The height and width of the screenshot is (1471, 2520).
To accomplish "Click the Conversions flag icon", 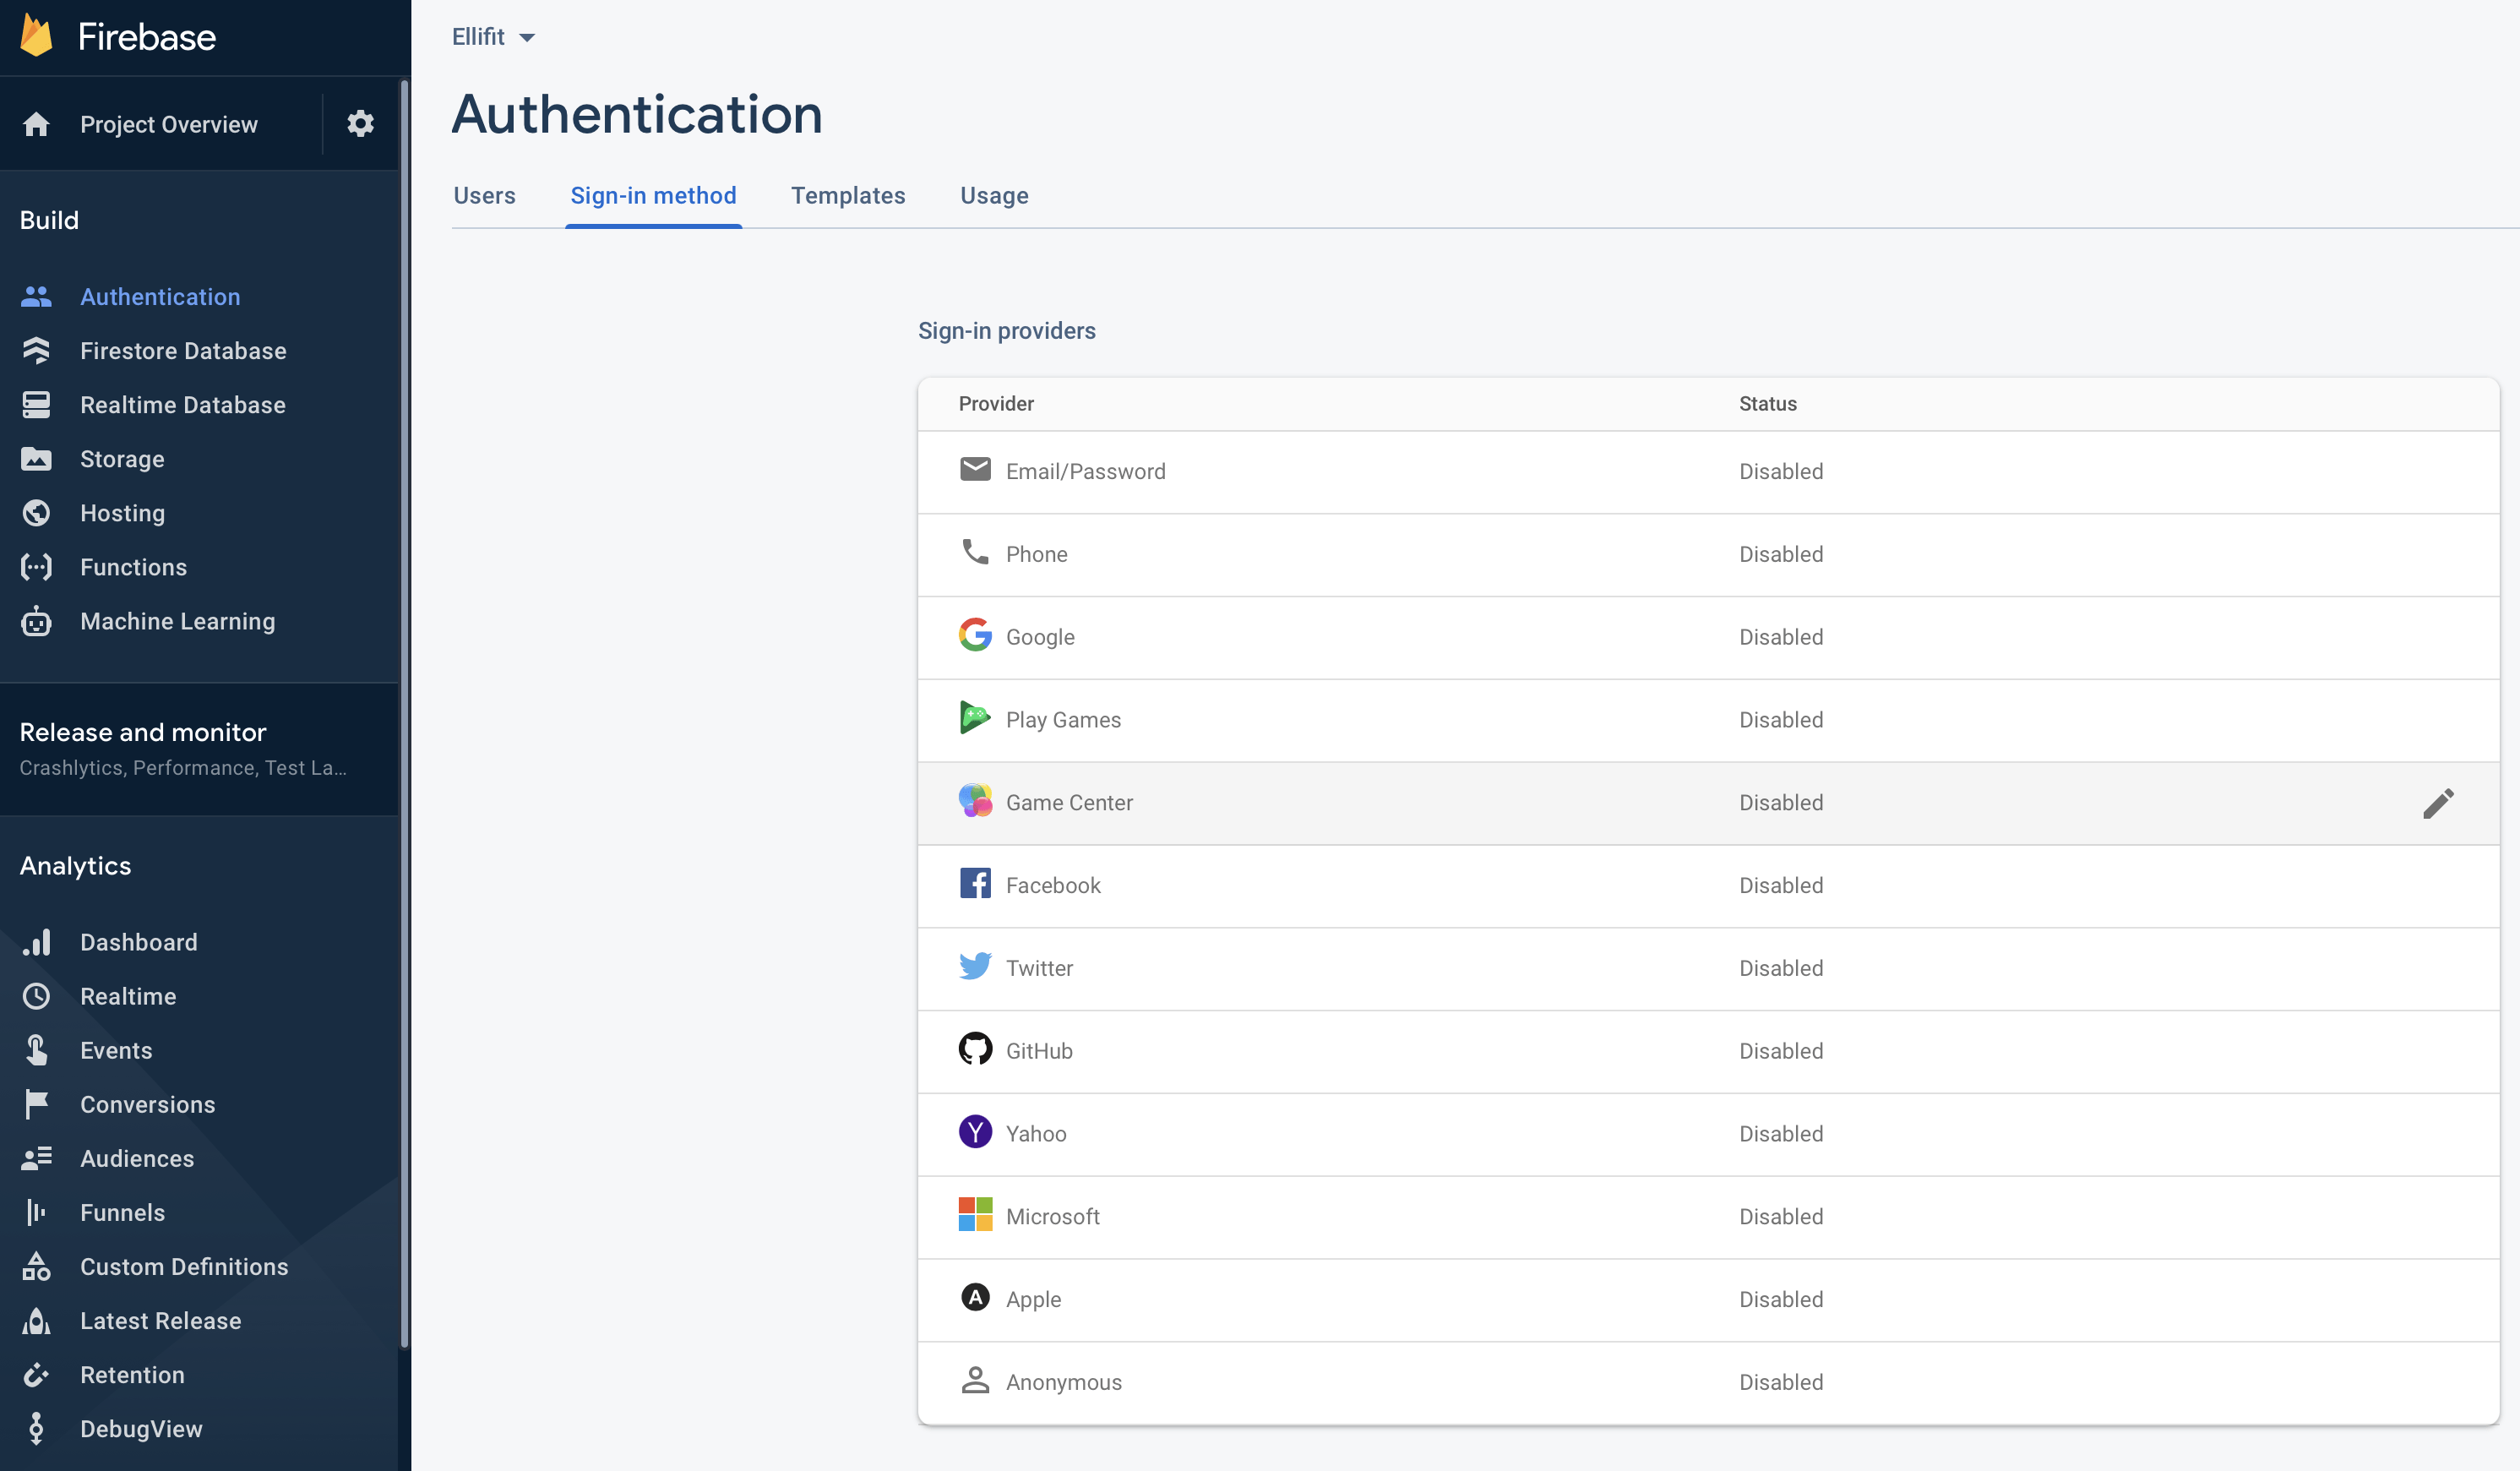I will (x=36, y=1104).
